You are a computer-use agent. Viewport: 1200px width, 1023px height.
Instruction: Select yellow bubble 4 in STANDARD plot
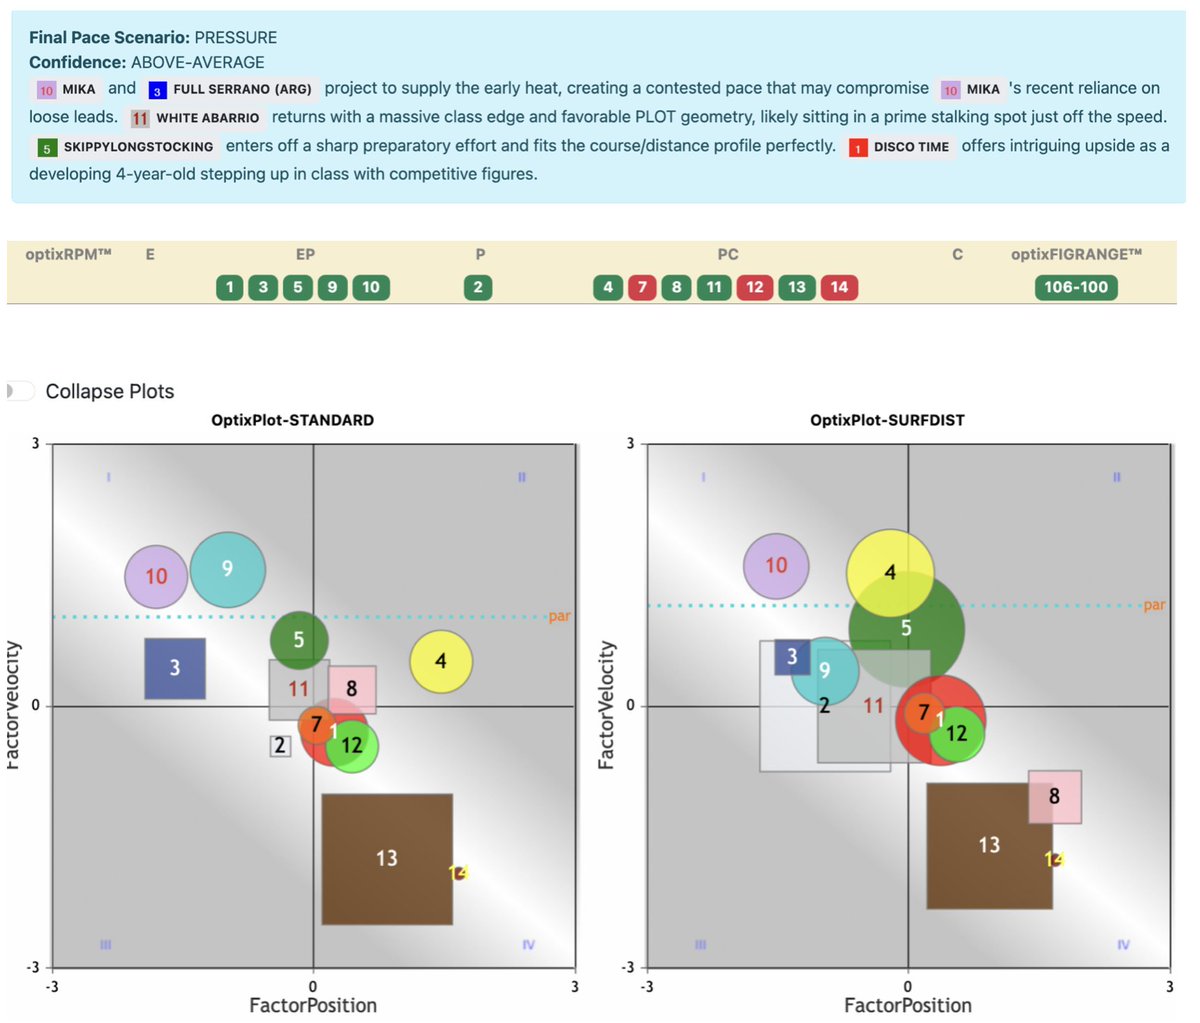(441, 662)
